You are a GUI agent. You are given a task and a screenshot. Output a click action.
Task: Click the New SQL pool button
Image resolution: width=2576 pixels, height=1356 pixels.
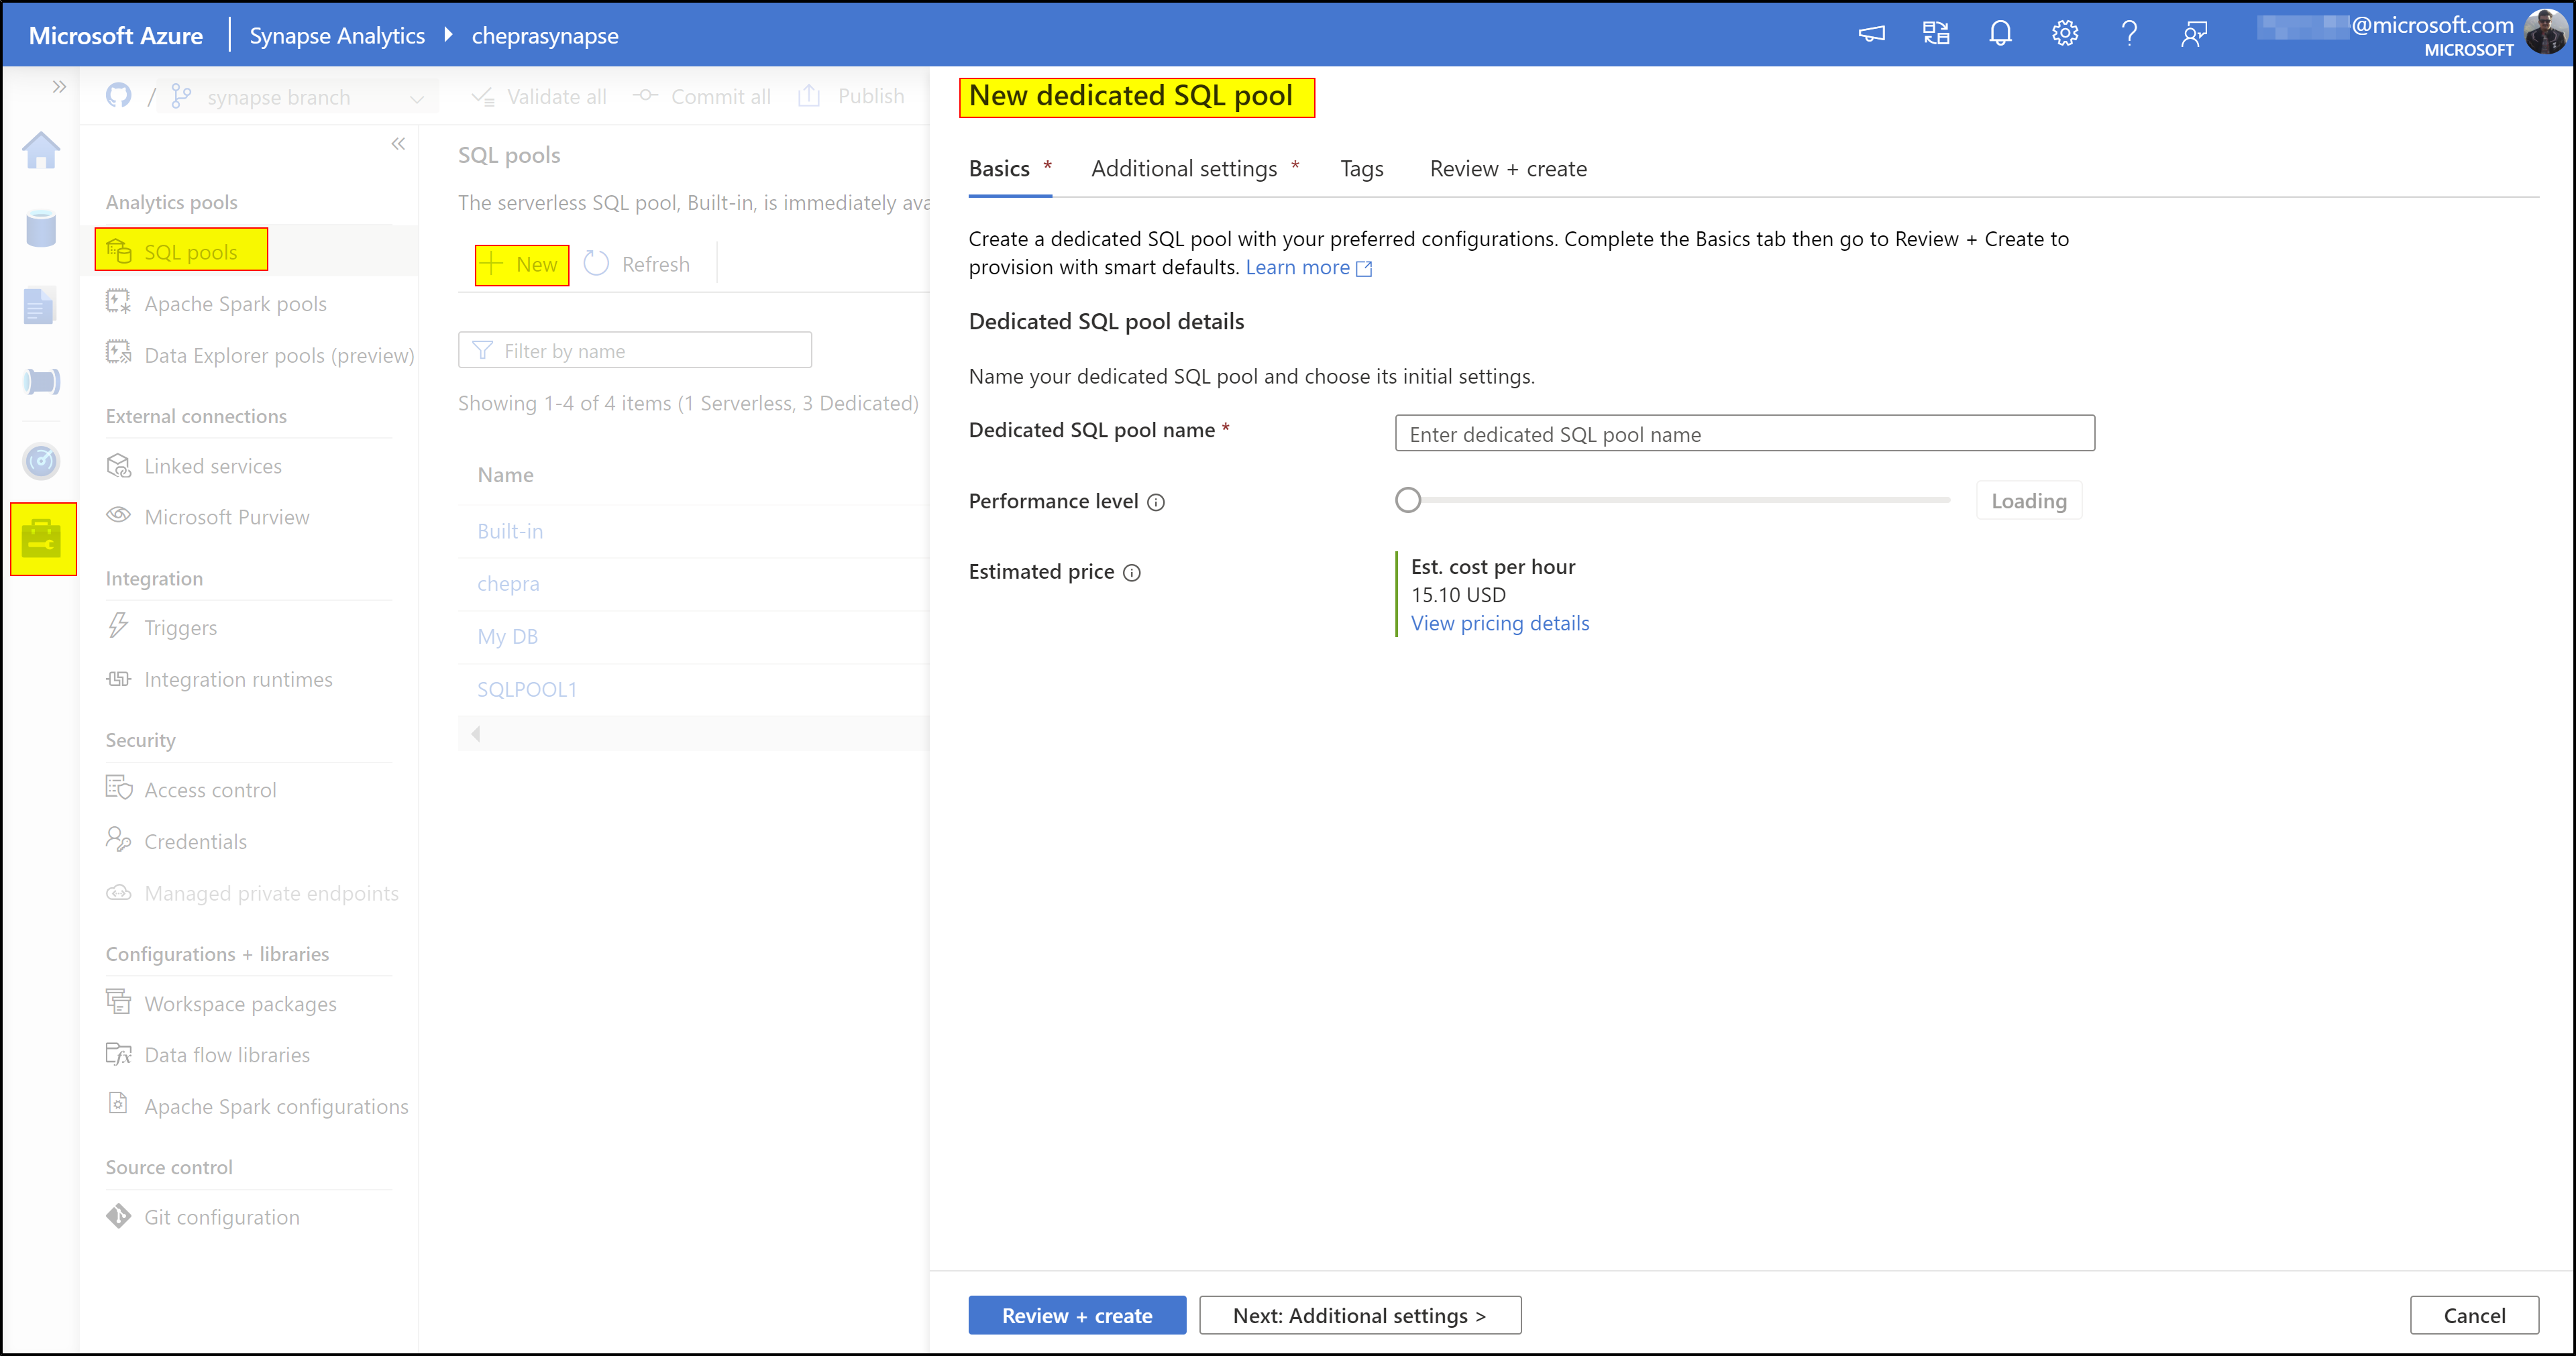tap(522, 265)
